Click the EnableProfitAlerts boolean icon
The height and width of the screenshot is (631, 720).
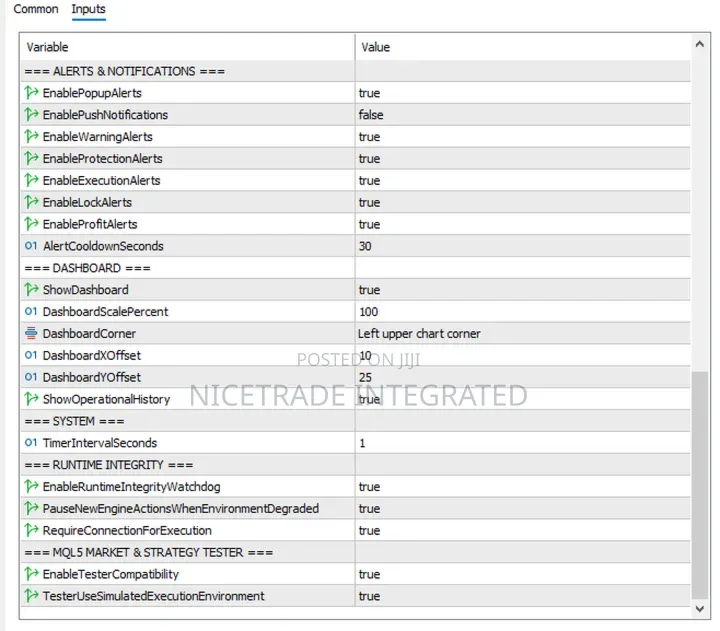(31, 224)
